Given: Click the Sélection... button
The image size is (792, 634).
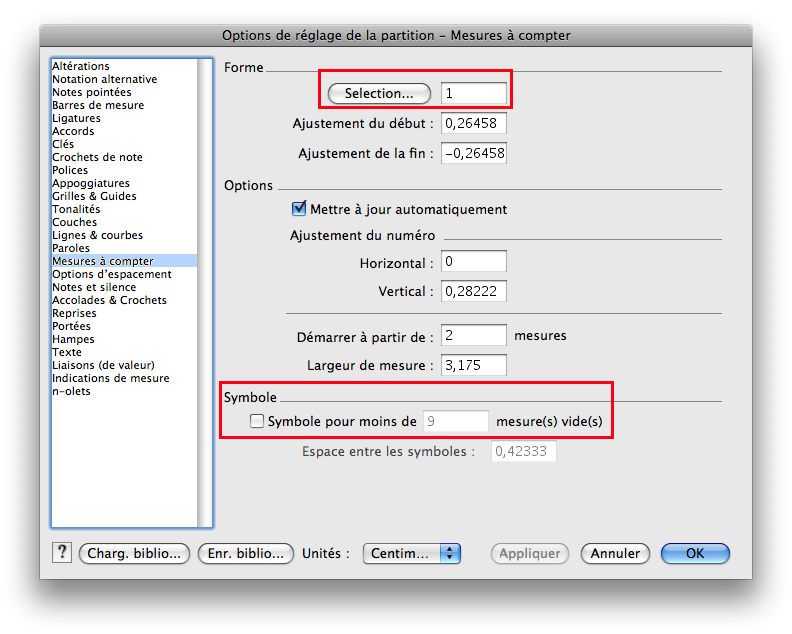Looking at the screenshot, I should point(379,93).
